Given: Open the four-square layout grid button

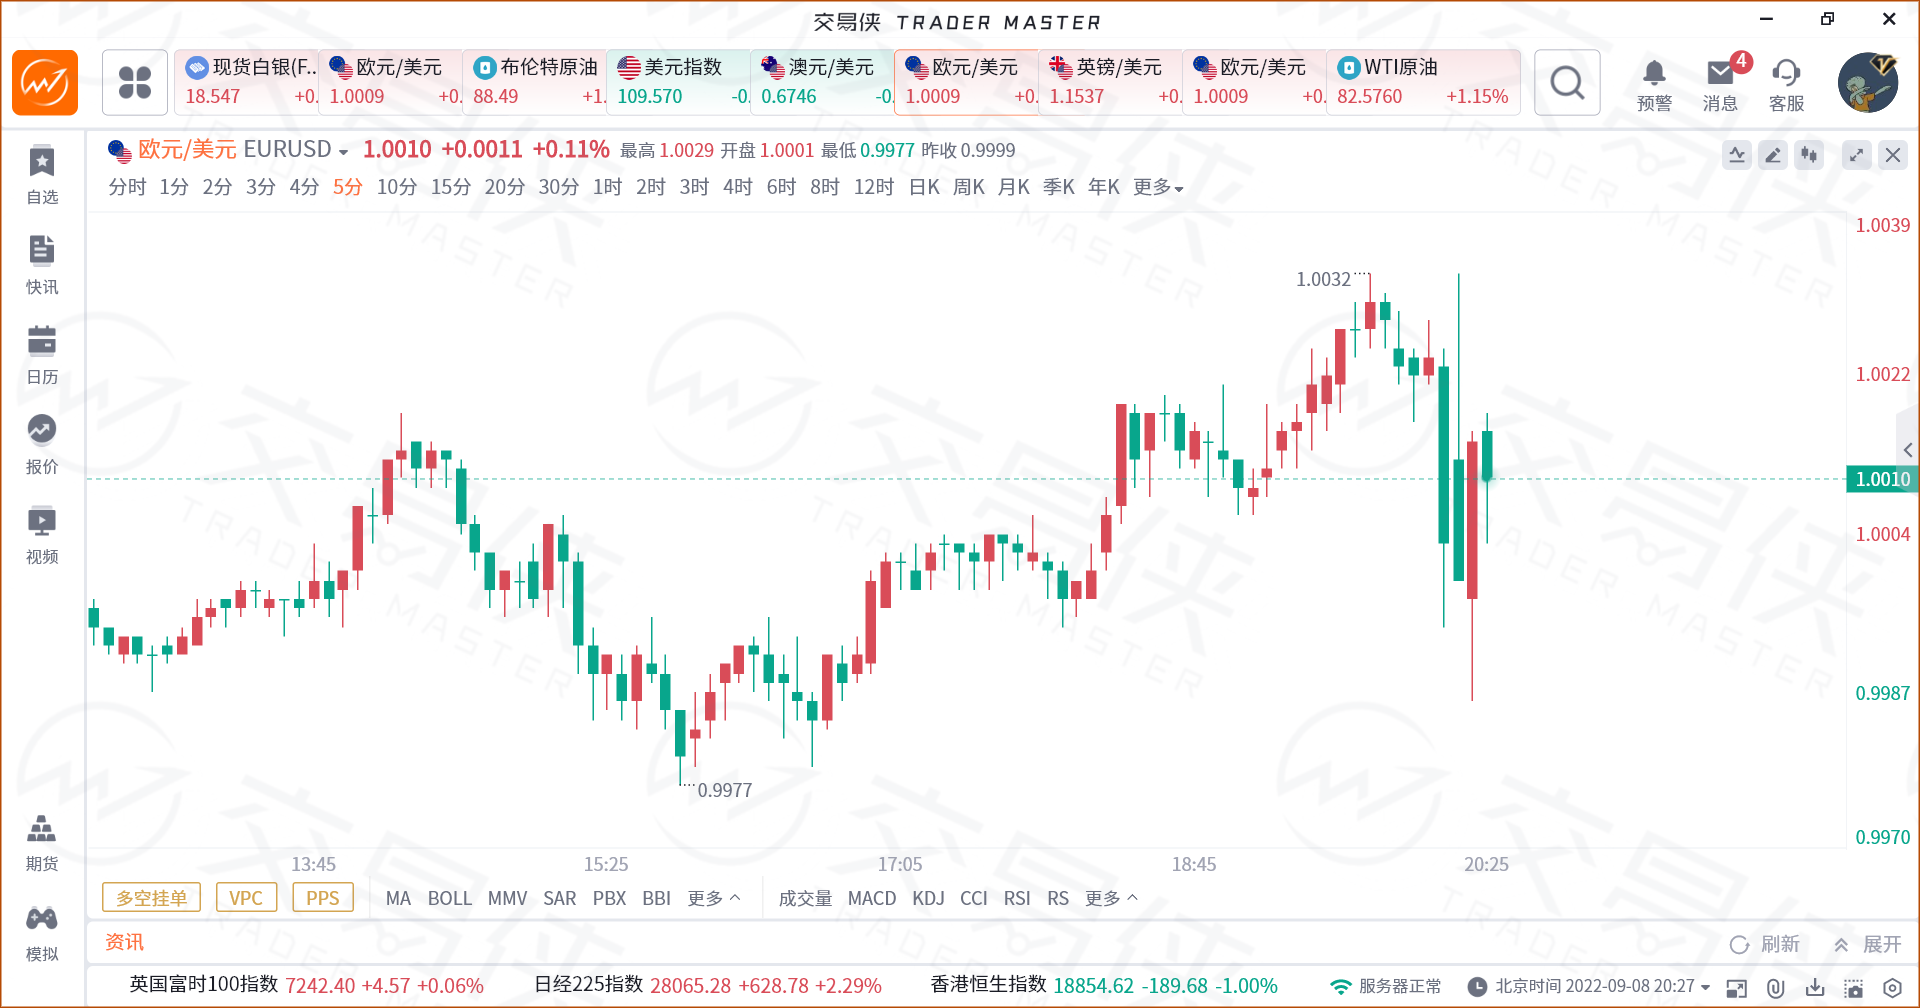Looking at the screenshot, I should point(135,83).
